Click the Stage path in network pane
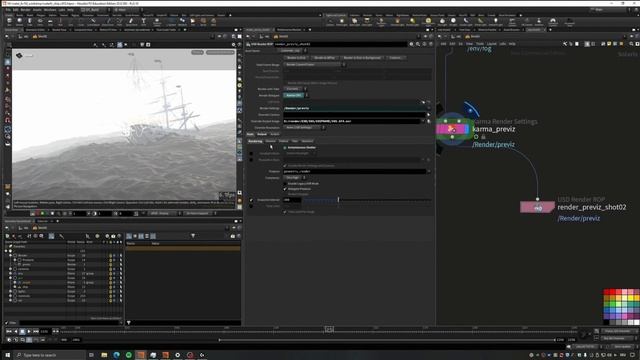The image size is (640, 360). (x=473, y=36)
